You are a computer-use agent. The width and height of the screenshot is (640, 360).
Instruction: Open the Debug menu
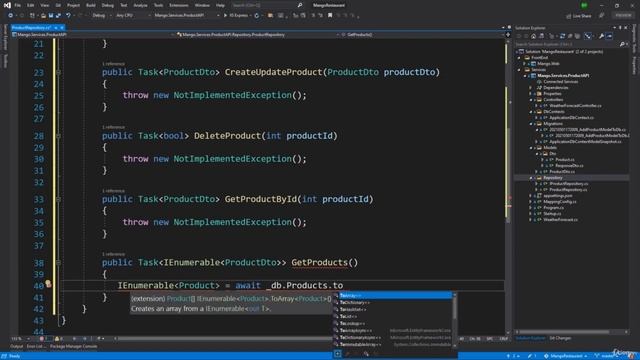(108, 5)
